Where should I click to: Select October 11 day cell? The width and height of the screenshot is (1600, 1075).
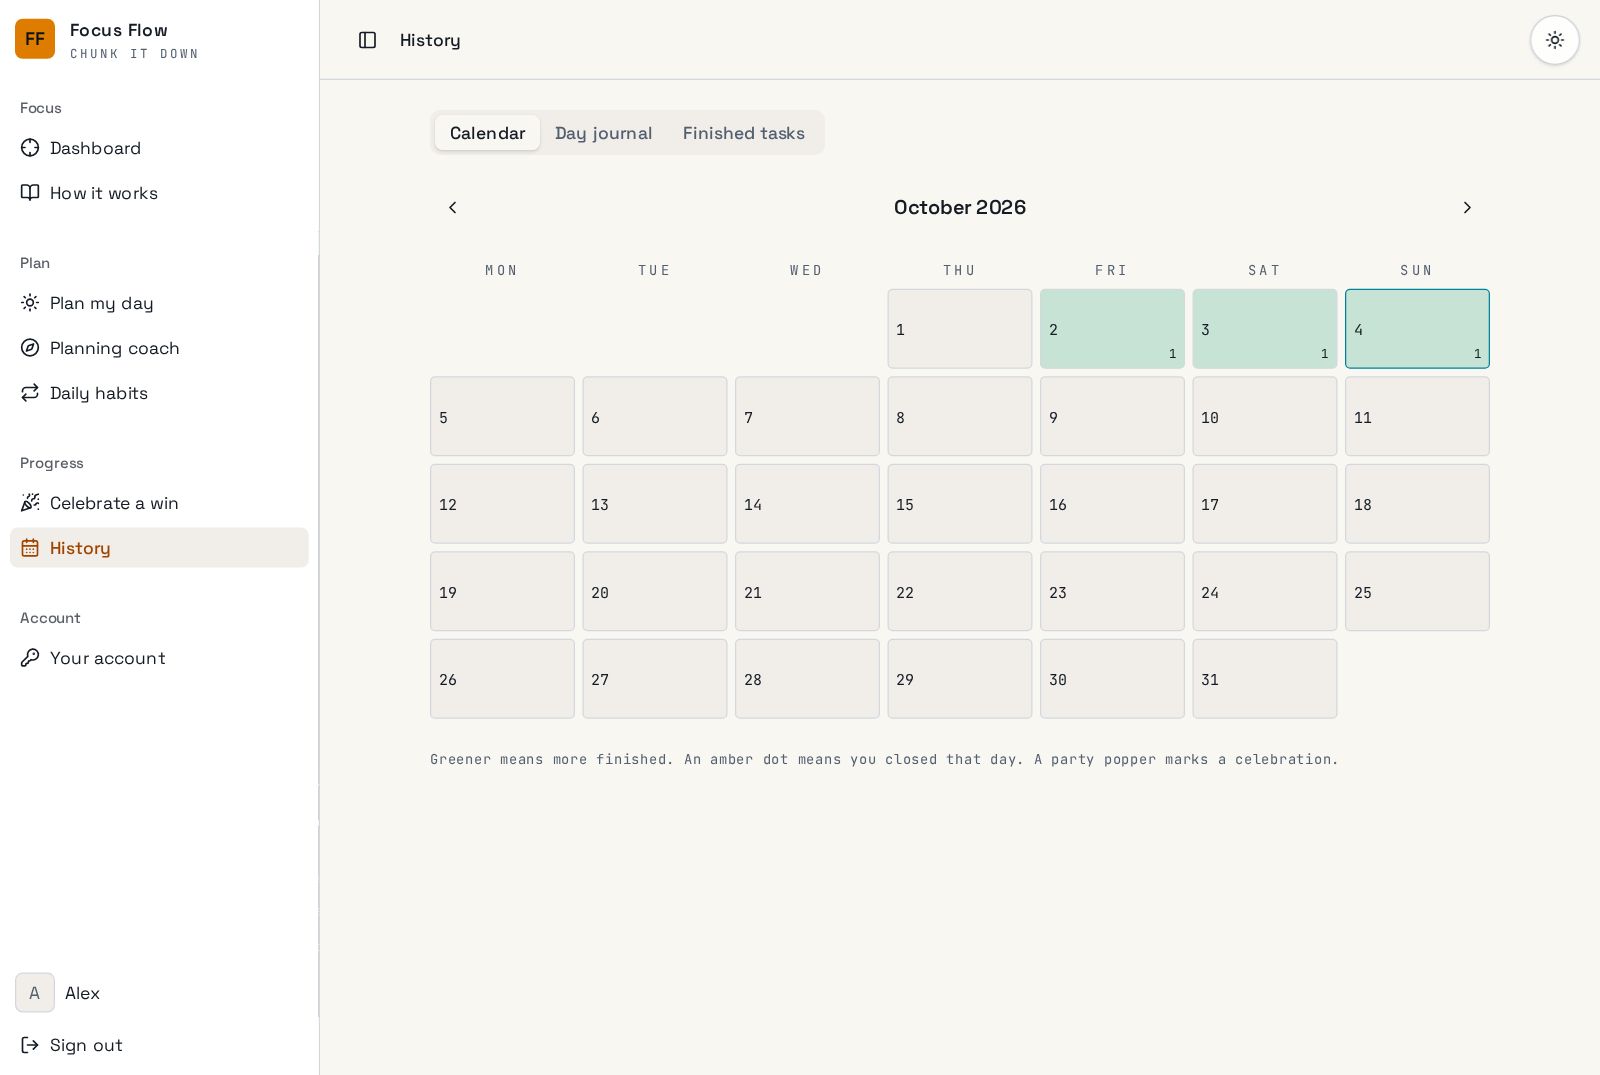(1417, 416)
